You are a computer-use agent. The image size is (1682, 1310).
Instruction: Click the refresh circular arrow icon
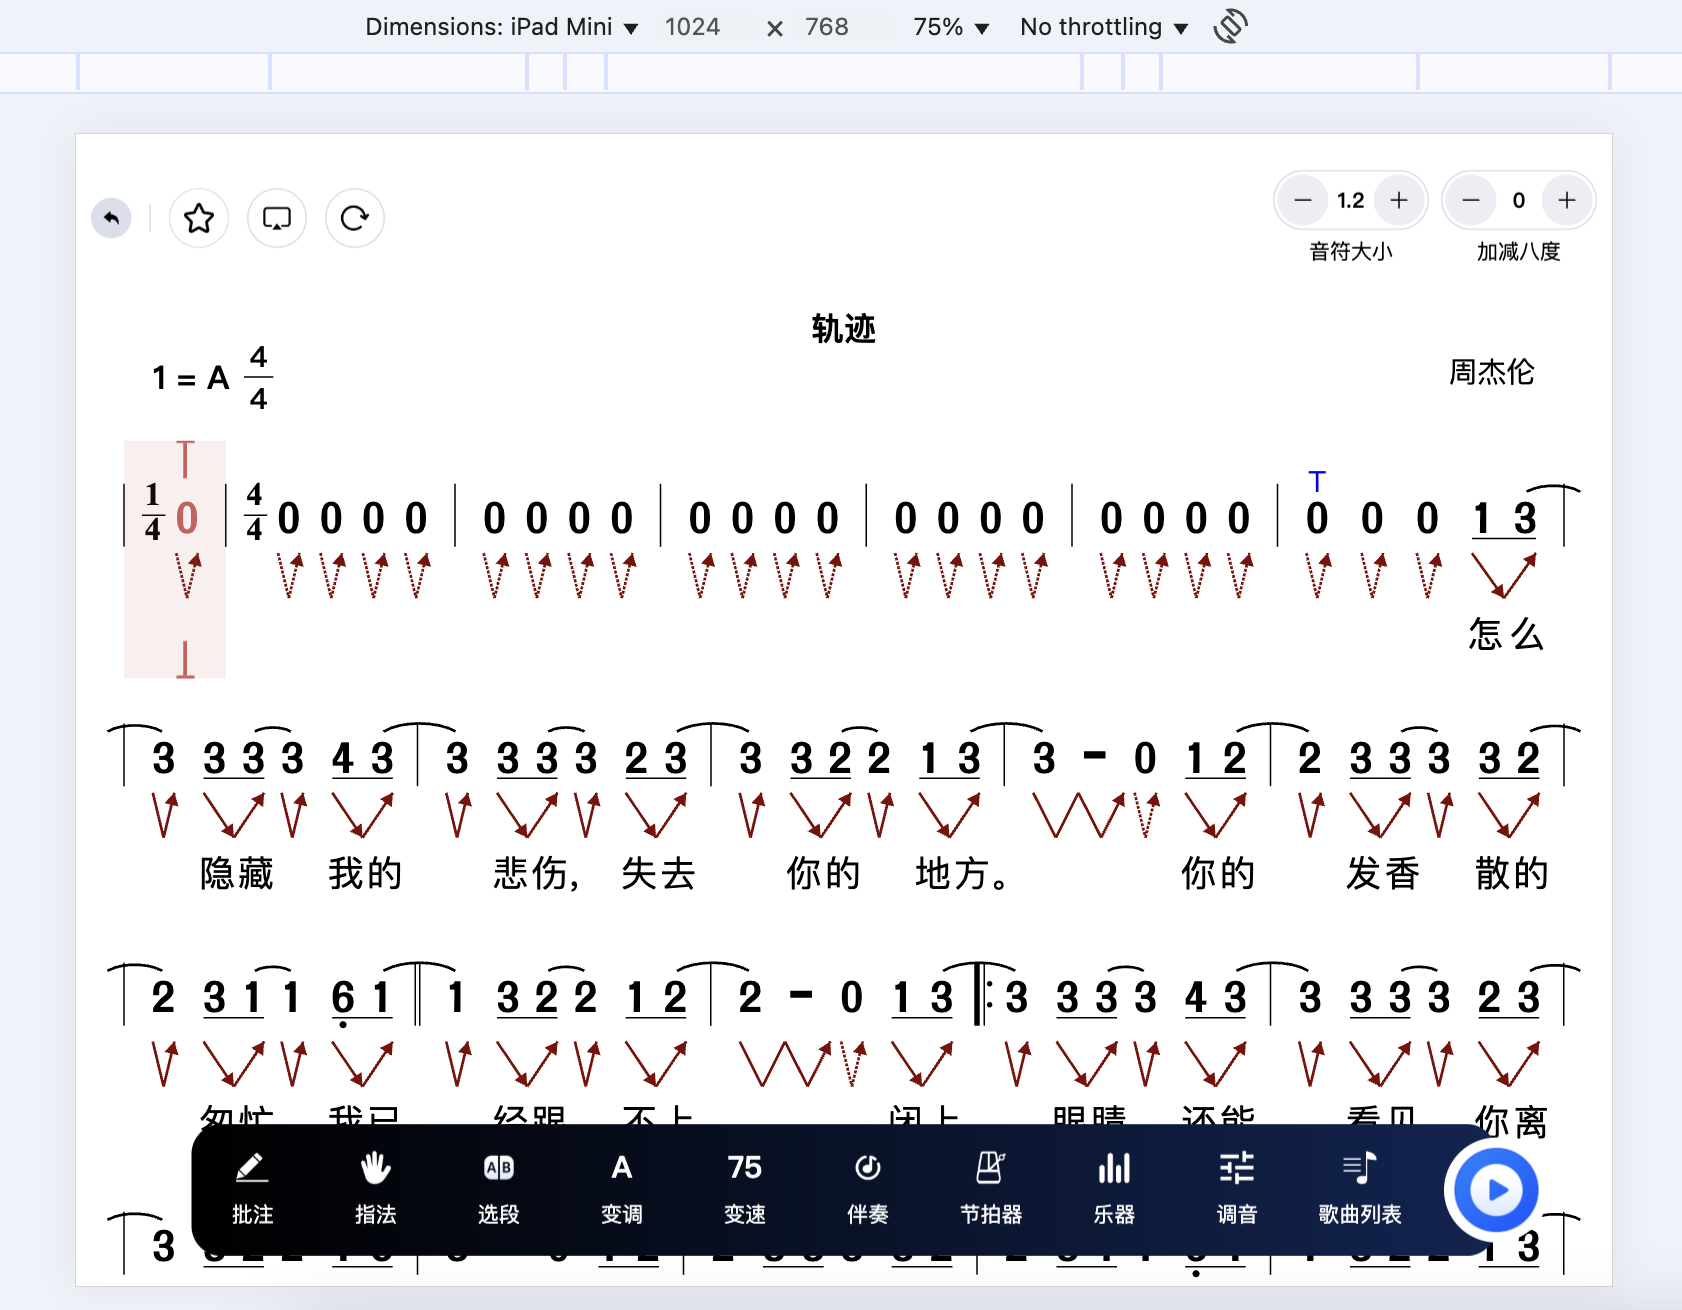(x=355, y=218)
